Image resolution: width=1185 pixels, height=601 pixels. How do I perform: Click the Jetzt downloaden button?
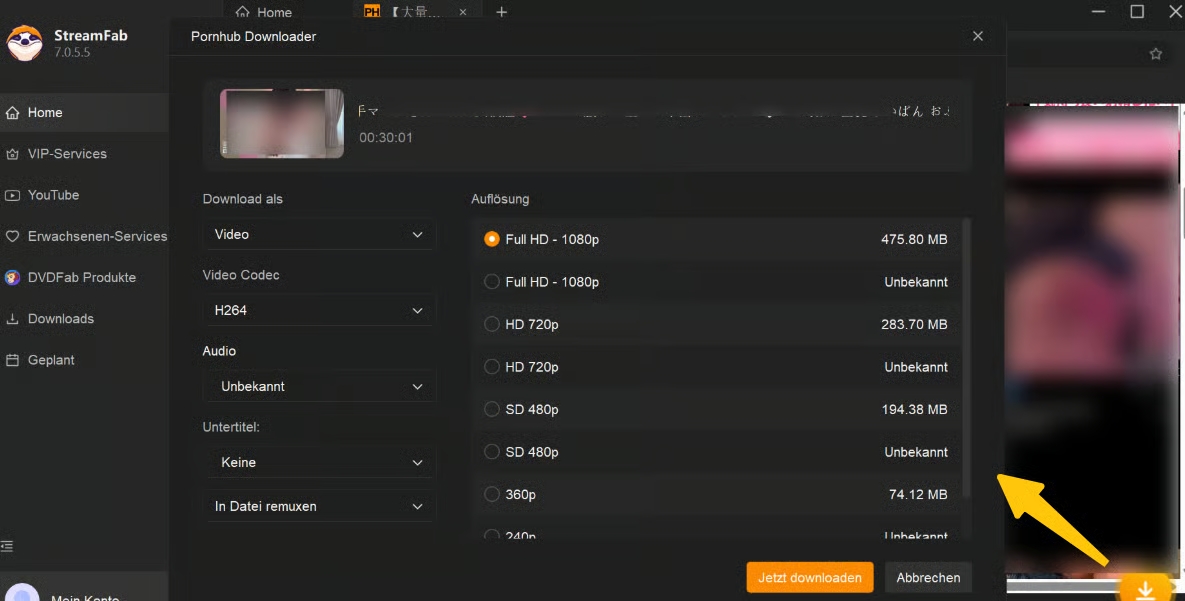(809, 578)
